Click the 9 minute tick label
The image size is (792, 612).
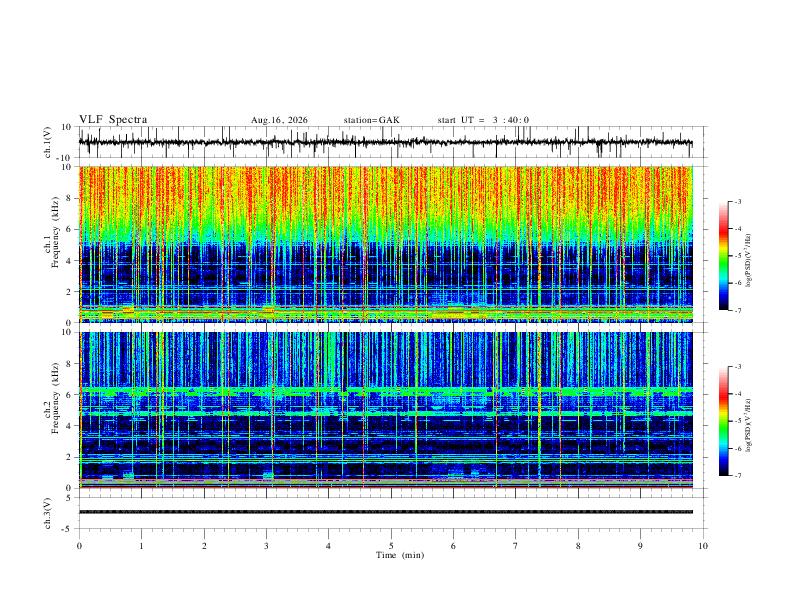point(640,546)
